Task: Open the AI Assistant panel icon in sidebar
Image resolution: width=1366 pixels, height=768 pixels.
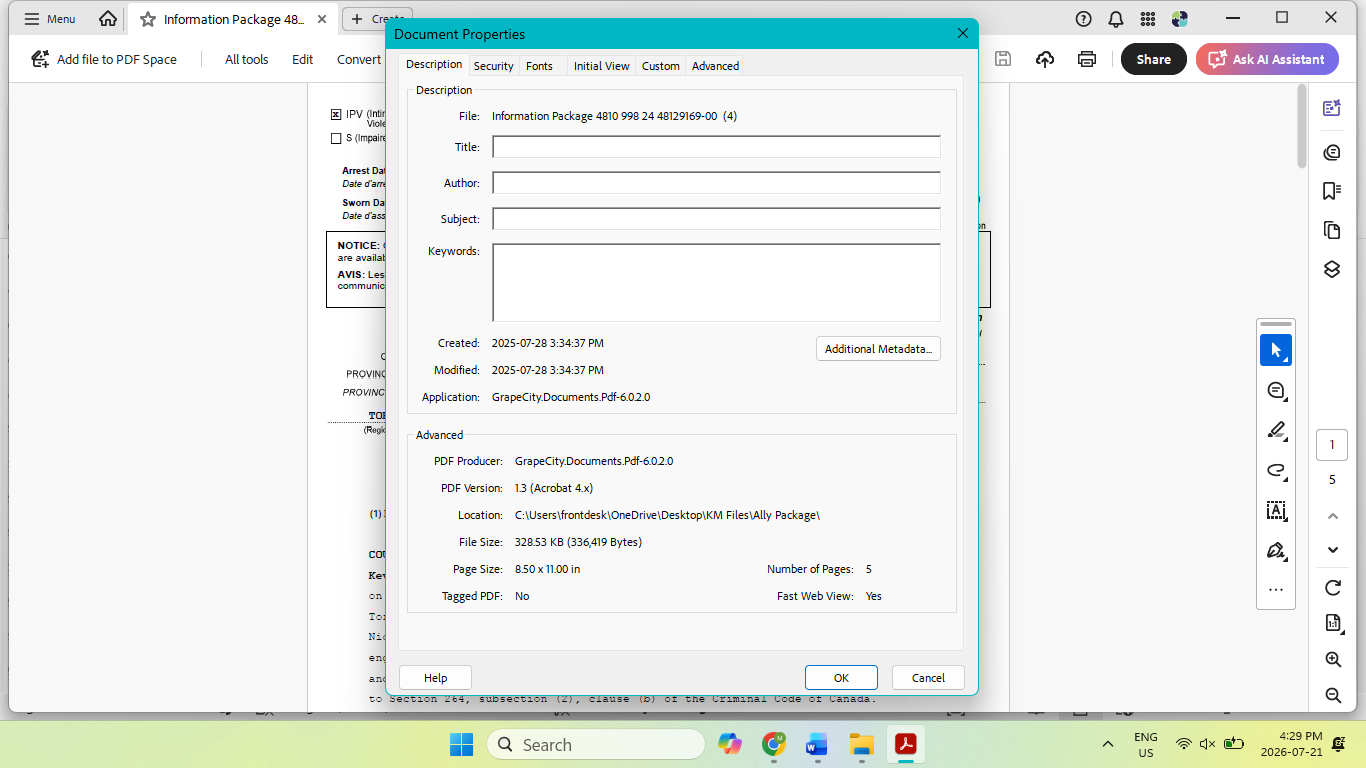Action: [1332, 108]
